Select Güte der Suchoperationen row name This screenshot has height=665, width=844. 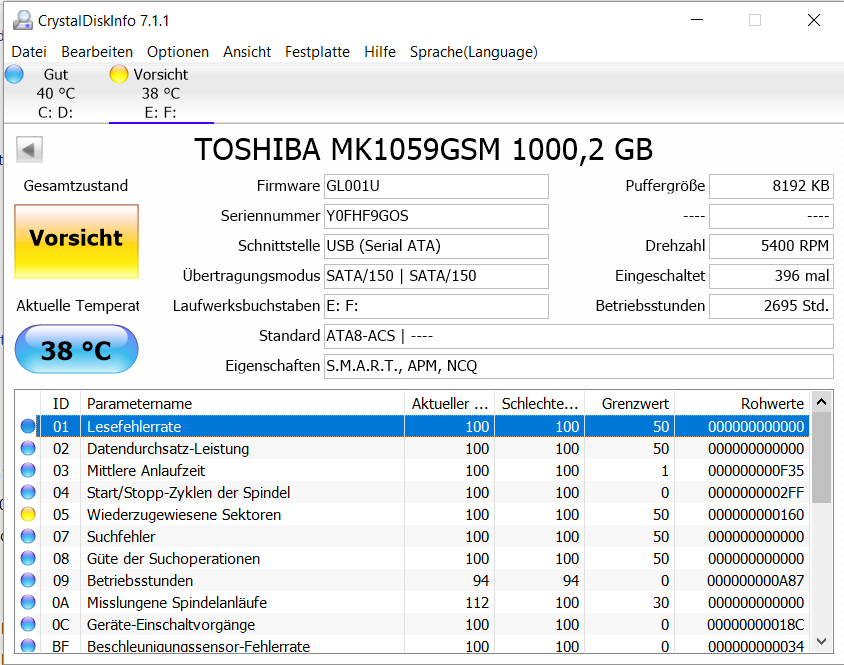coord(173,559)
